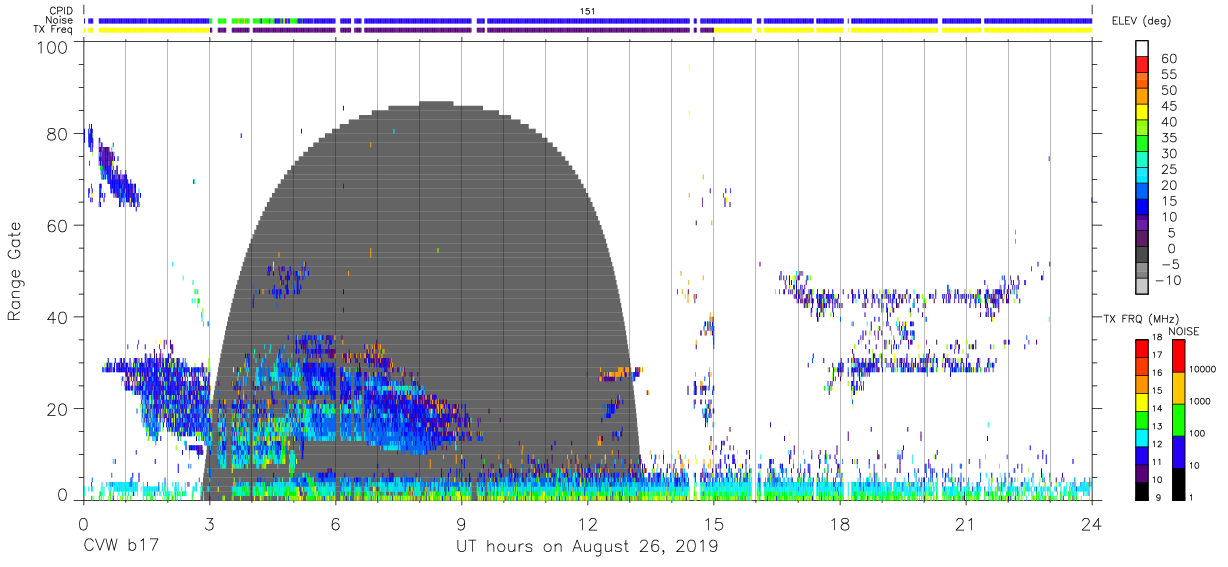Screen dimensions: 1228x567
Task: Click the y-axis tick label '100'
Action: (x=53, y=47)
